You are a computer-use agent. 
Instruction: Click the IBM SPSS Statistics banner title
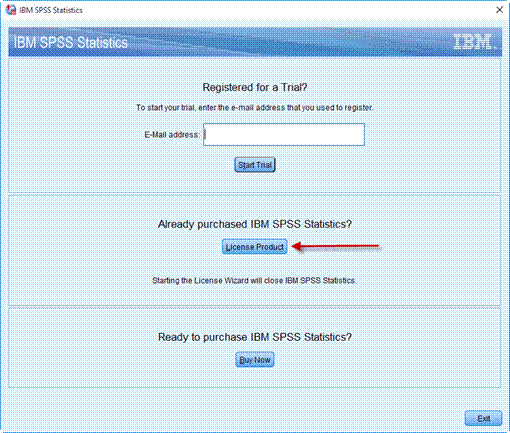[71, 43]
